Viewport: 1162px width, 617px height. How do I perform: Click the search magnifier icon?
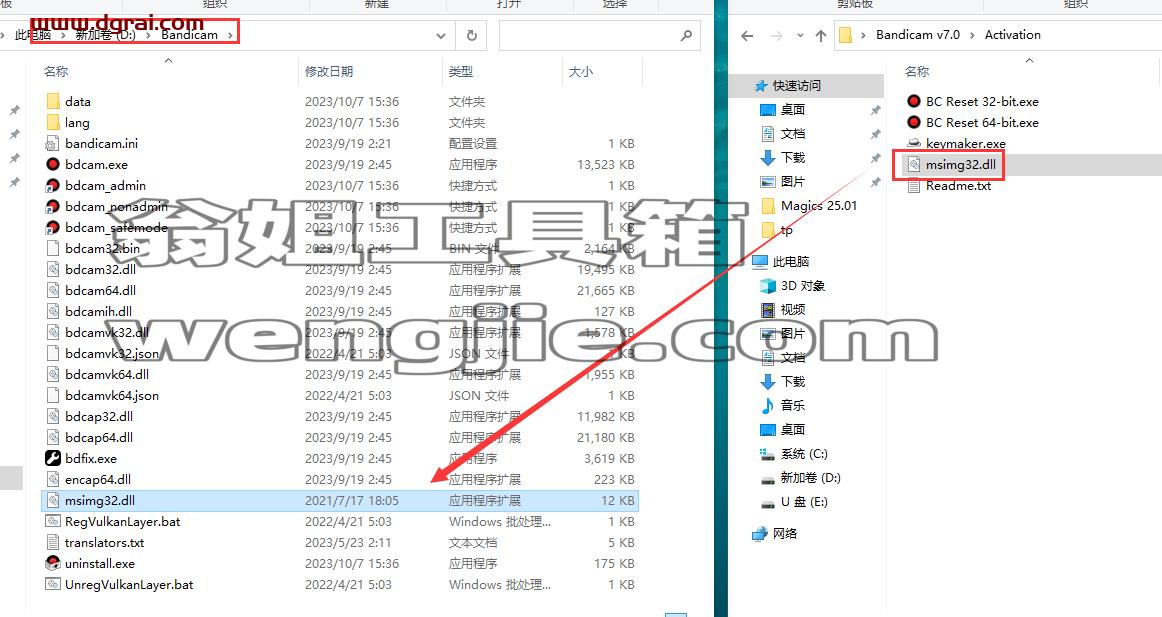click(x=686, y=35)
